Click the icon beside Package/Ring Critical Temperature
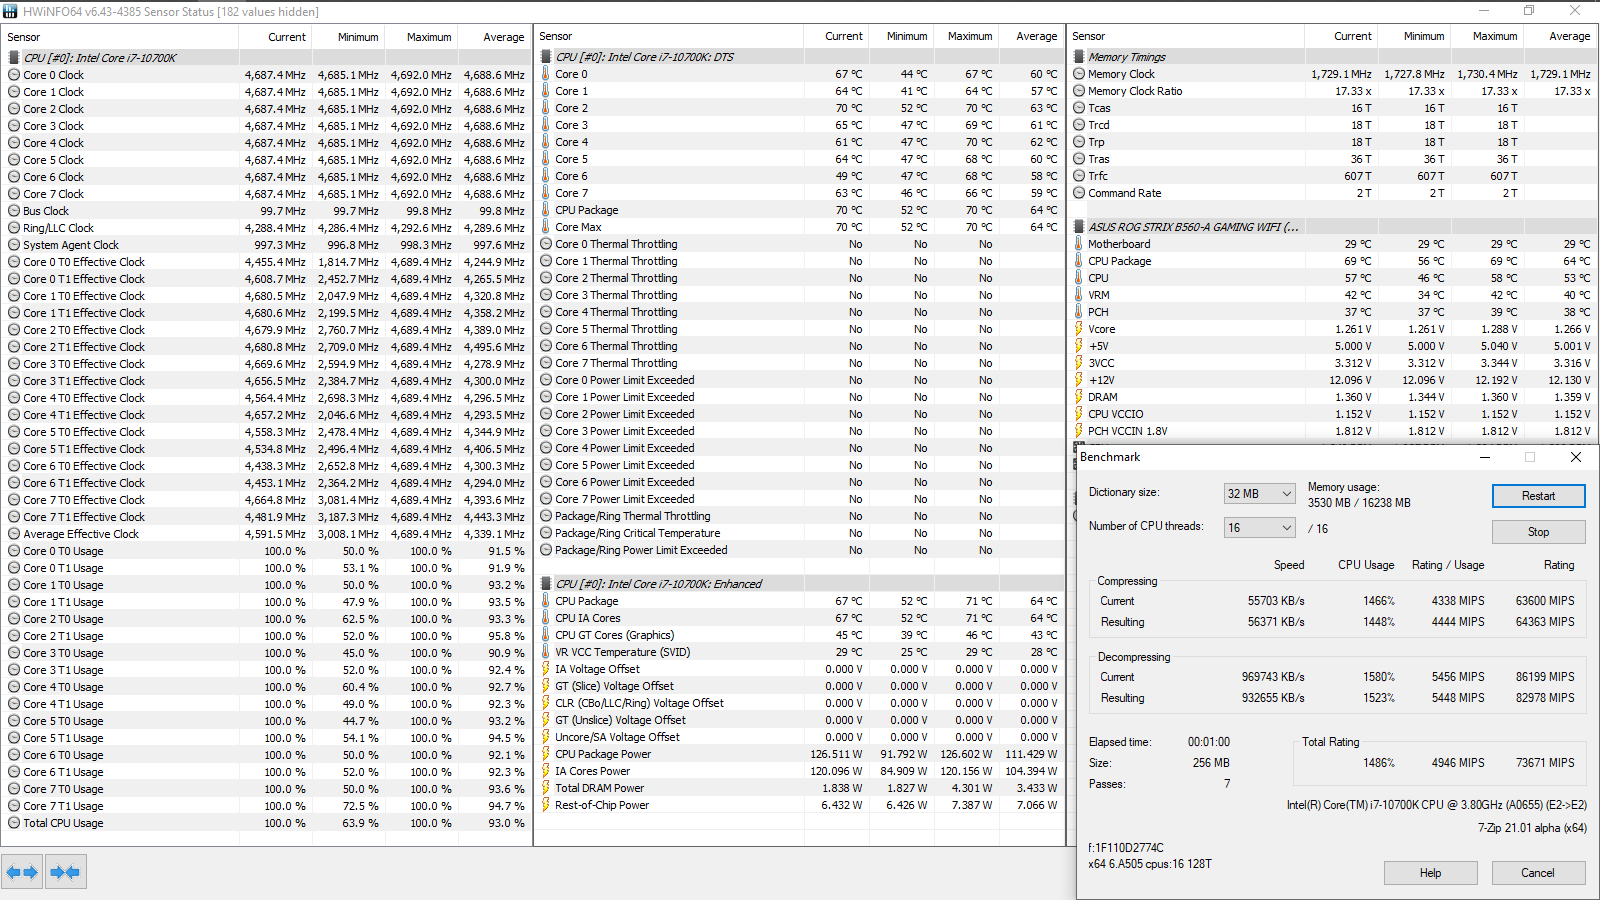 tap(546, 533)
